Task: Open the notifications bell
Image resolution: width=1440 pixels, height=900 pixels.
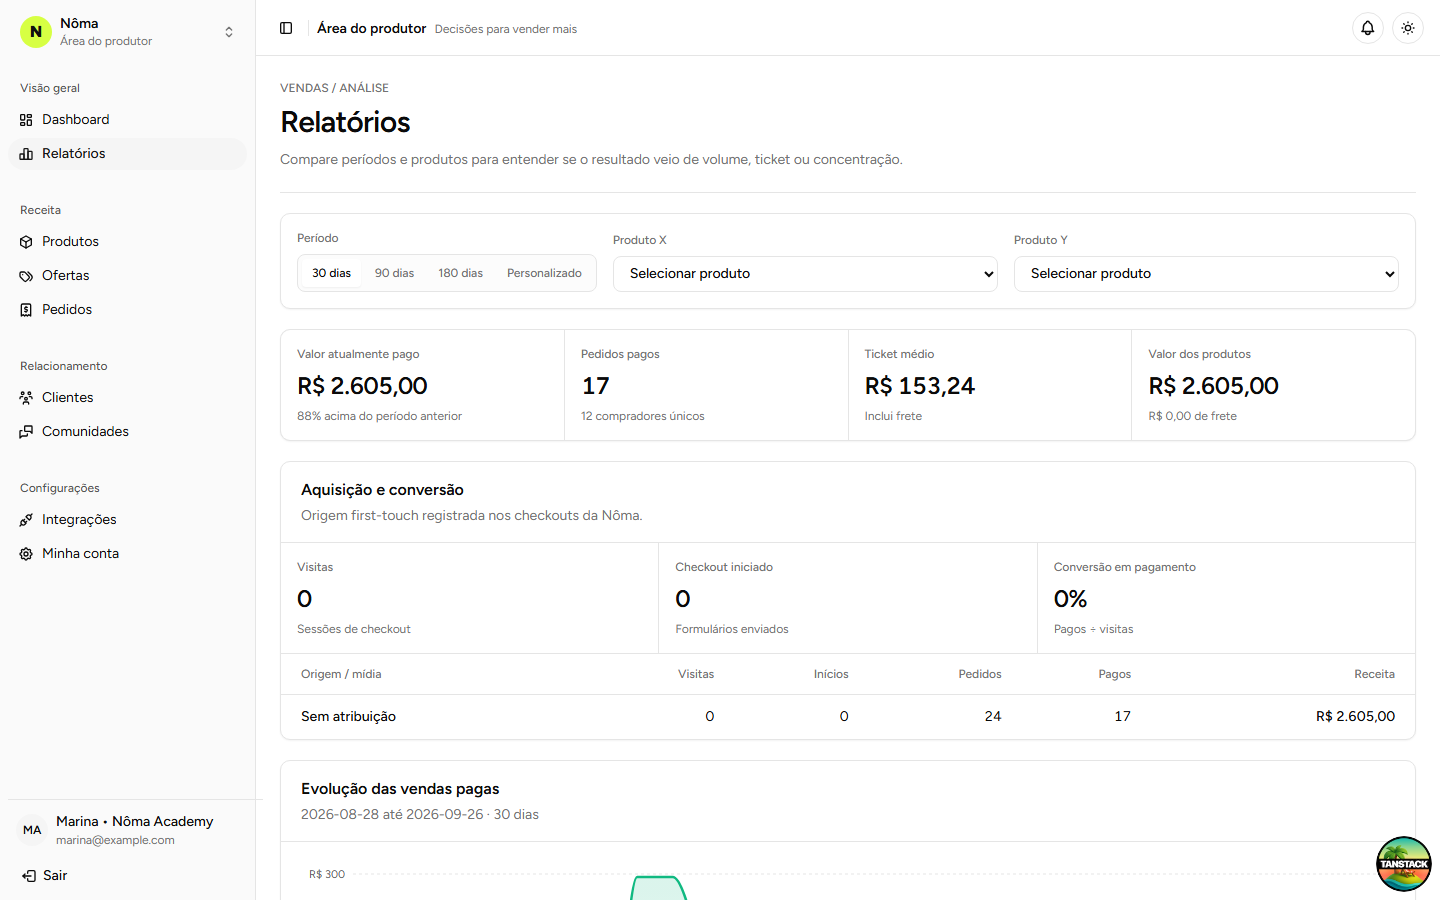Action: [1368, 28]
